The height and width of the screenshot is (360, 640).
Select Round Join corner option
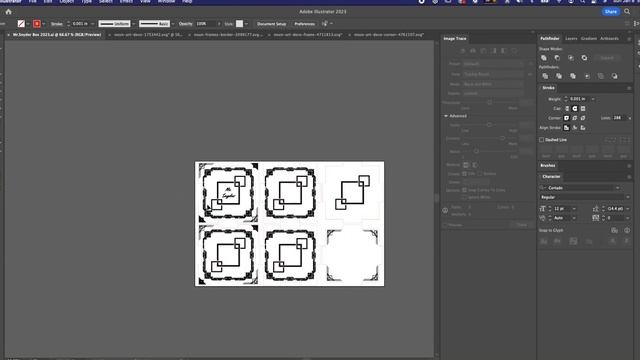tap(575, 118)
